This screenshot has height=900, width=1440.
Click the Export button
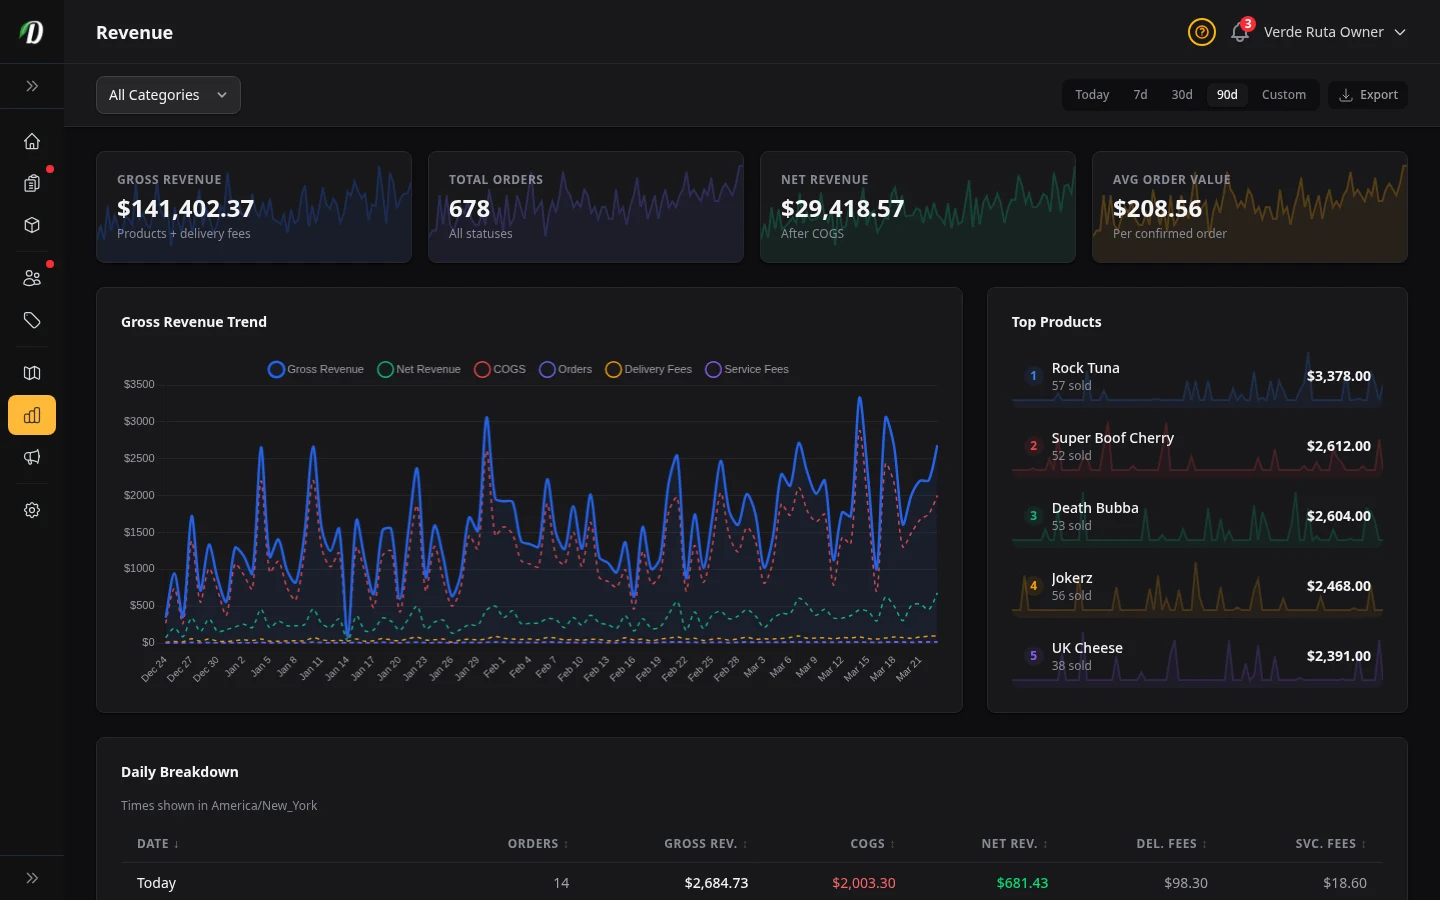1368,94
